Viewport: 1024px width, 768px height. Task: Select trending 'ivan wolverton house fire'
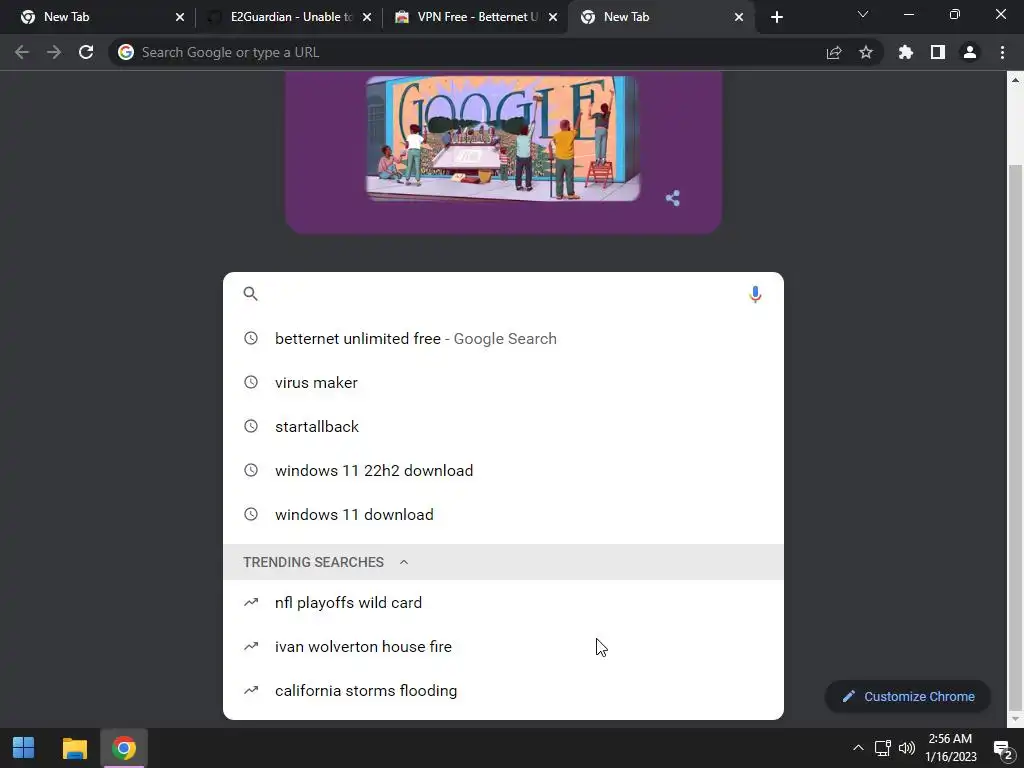click(503, 647)
